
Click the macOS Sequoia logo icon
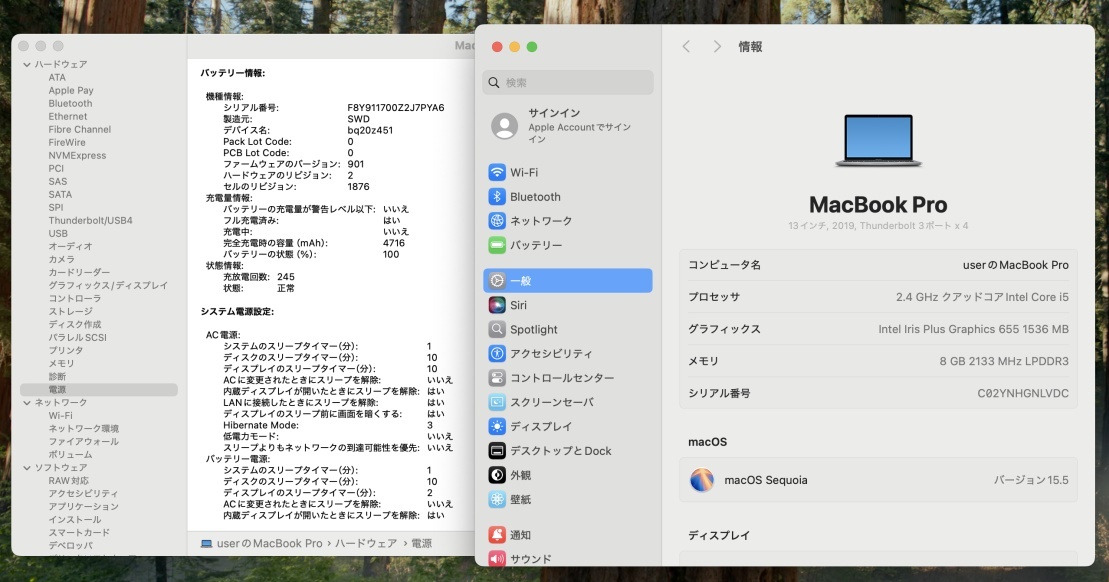[702, 480]
